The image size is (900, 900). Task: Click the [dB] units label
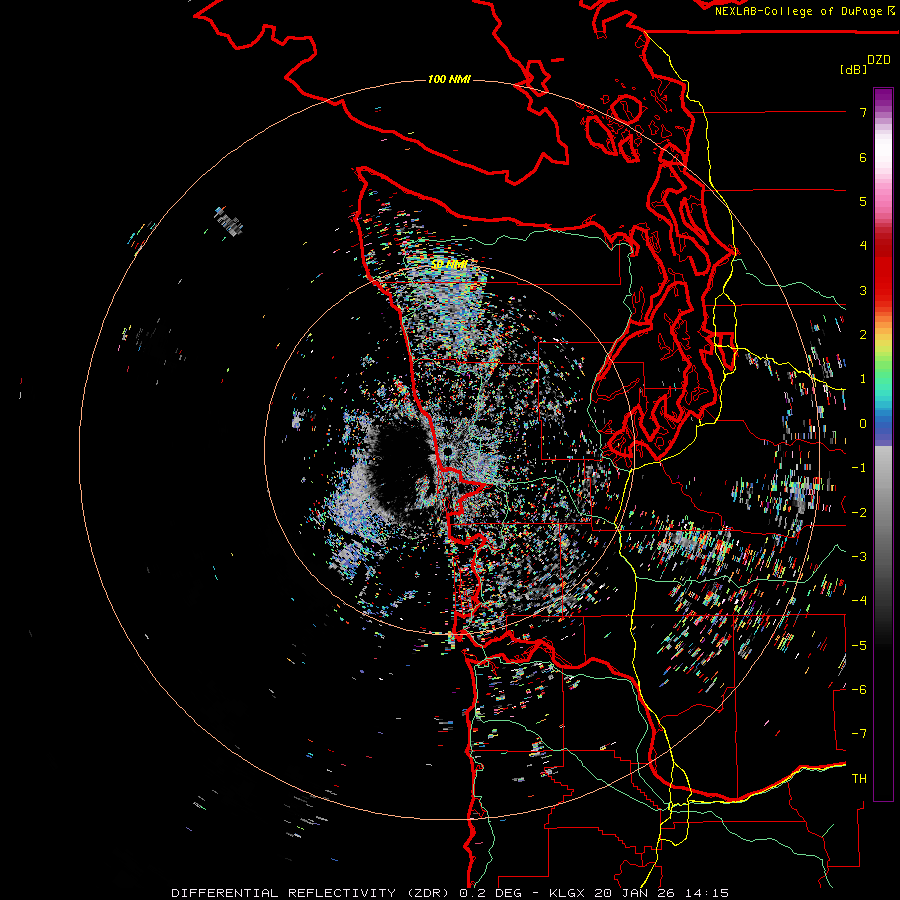[853, 69]
